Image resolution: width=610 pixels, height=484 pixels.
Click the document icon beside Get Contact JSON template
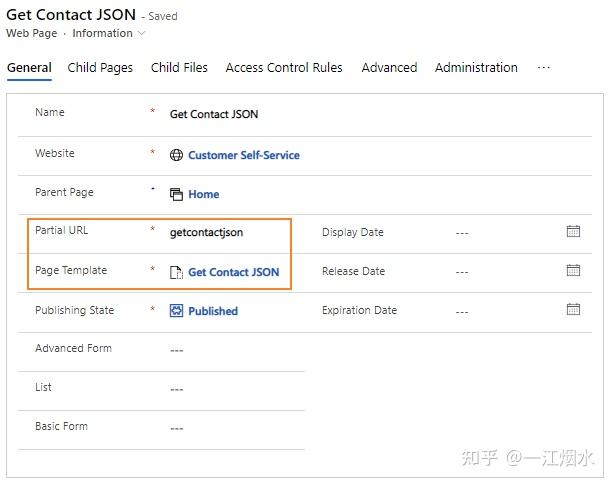[176, 272]
